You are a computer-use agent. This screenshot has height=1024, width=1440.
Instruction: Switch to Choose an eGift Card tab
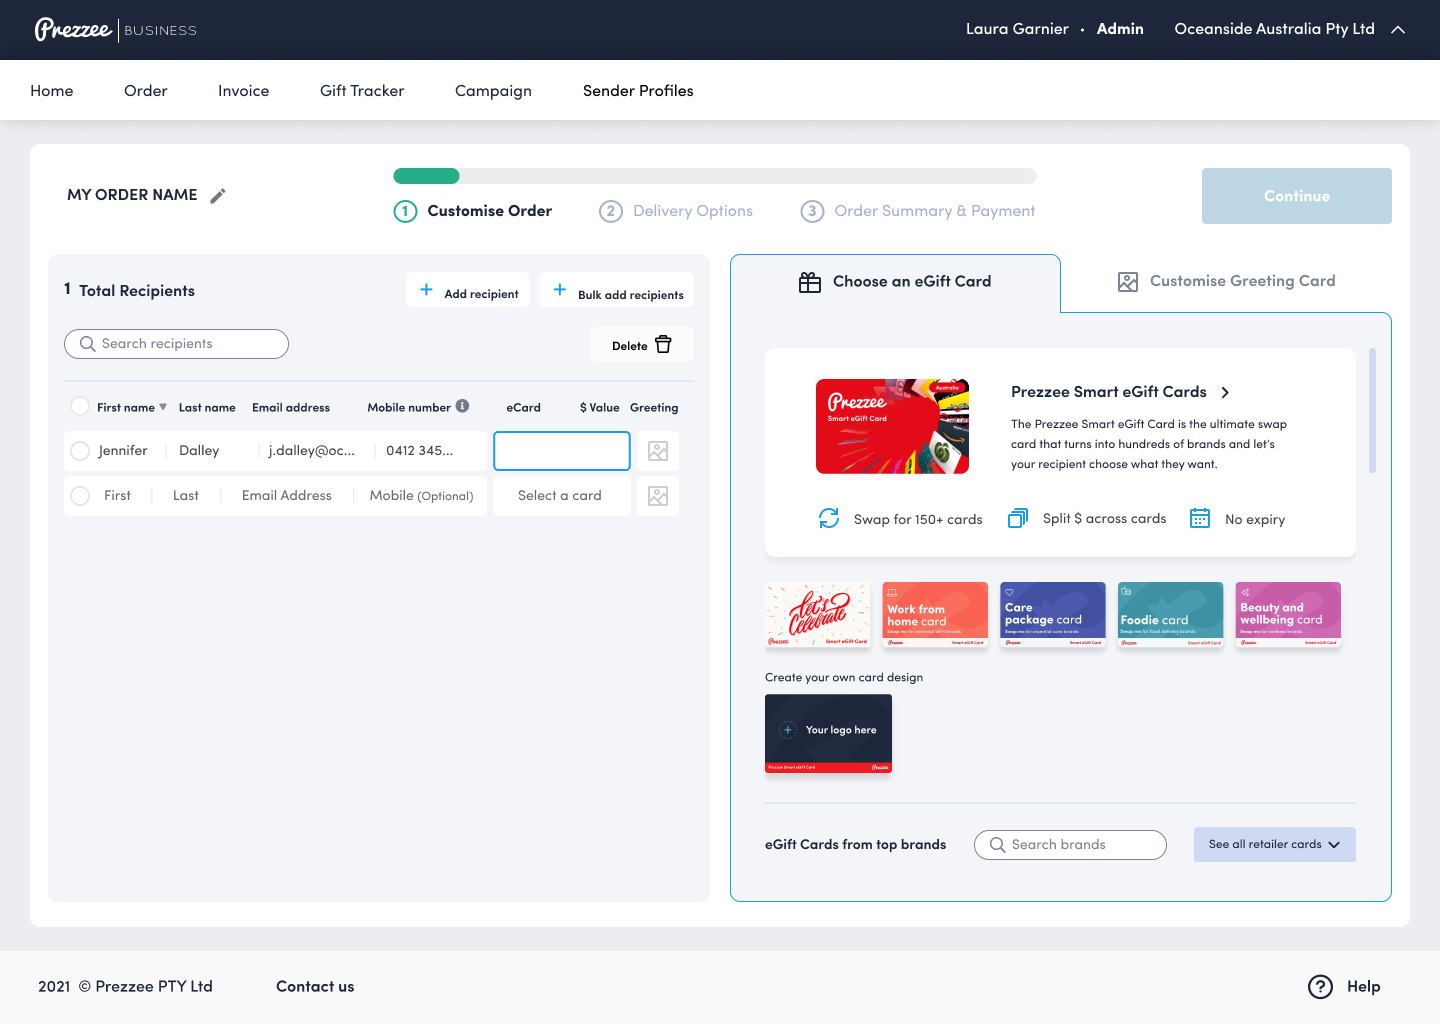[x=895, y=283]
